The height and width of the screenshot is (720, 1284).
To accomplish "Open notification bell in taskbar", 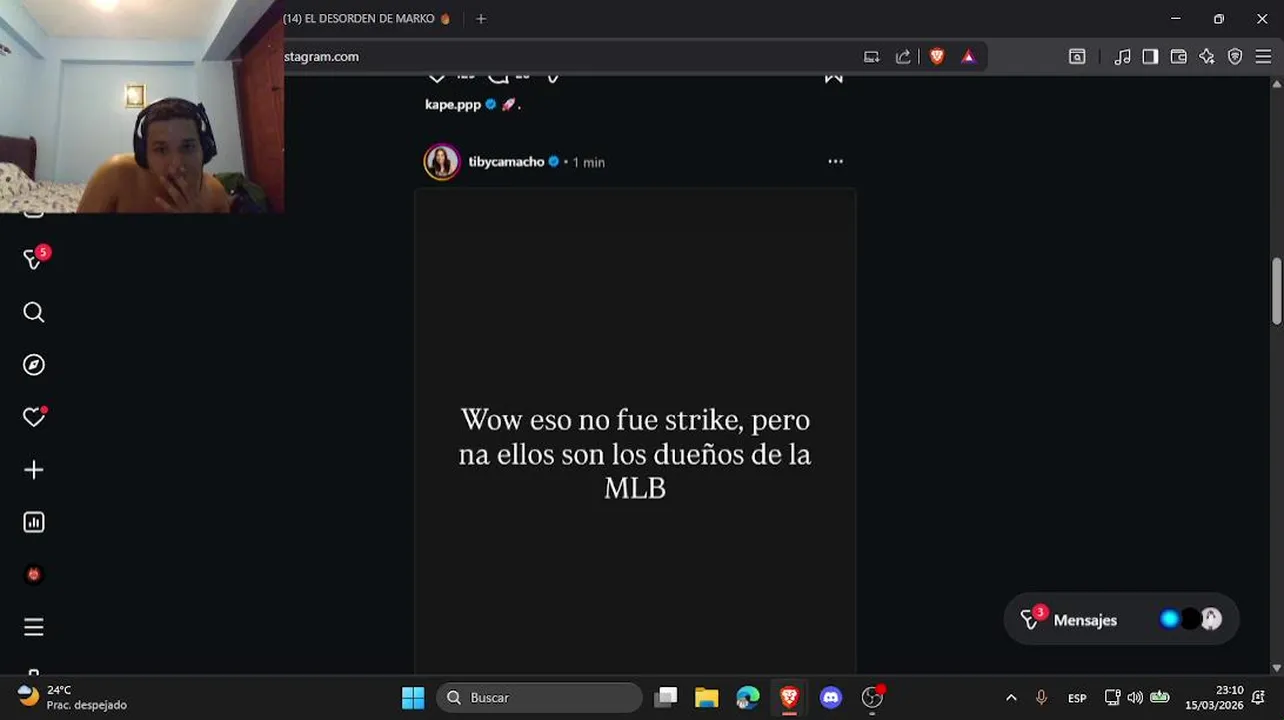I will [x=1258, y=698].
